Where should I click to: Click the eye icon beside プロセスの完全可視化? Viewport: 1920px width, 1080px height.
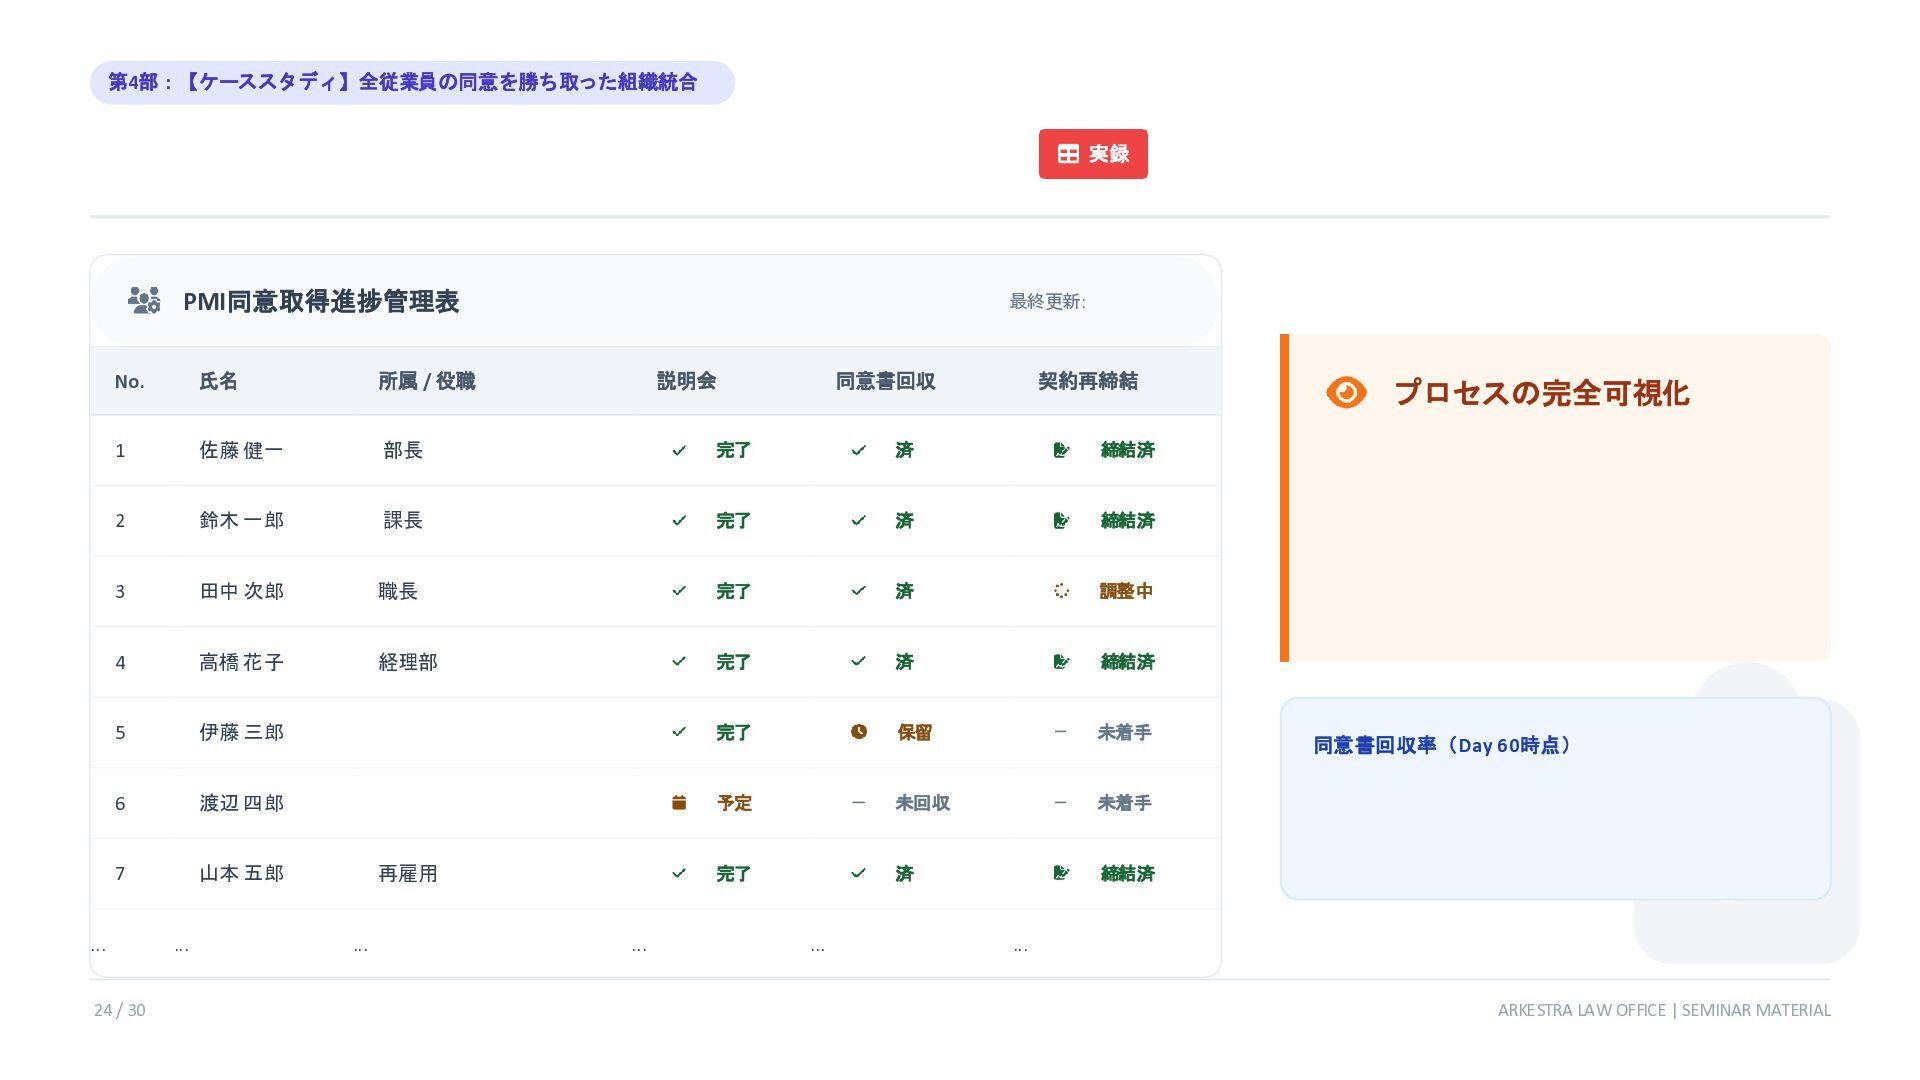[1346, 392]
